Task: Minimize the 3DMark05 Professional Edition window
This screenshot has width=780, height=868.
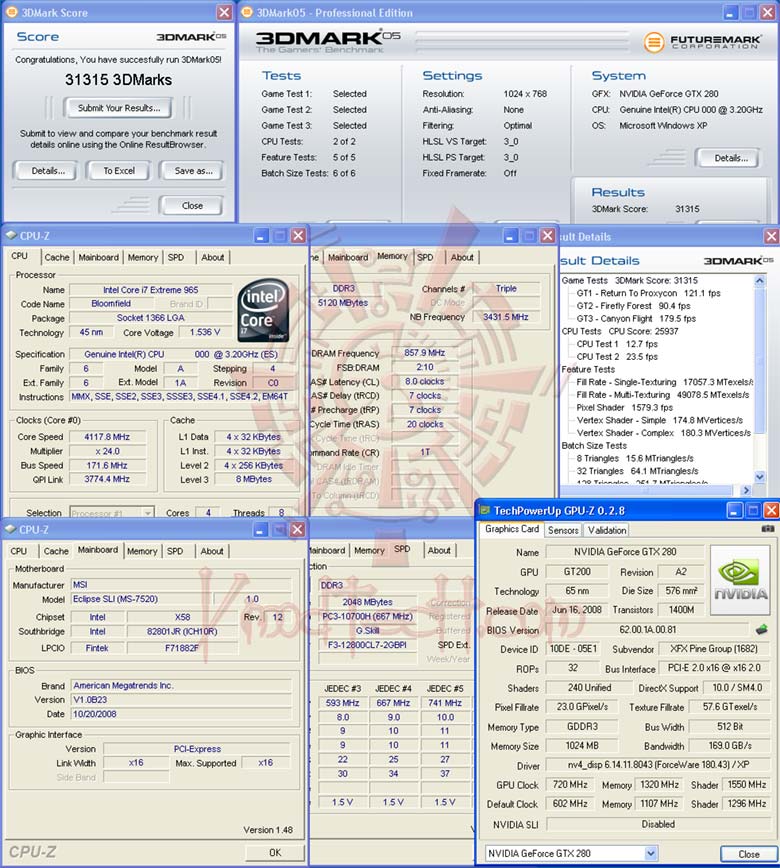Action: click(x=731, y=12)
